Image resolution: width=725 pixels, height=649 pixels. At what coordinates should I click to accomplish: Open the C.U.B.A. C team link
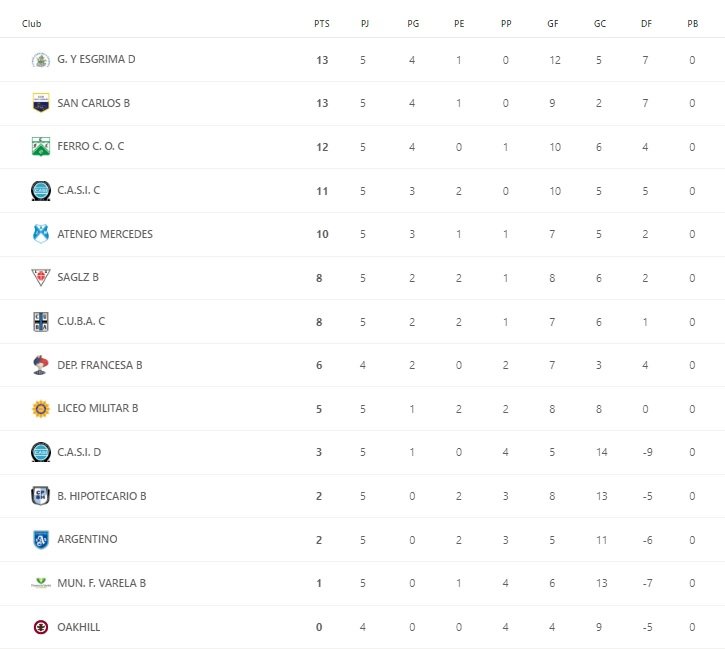click(x=81, y=321)
